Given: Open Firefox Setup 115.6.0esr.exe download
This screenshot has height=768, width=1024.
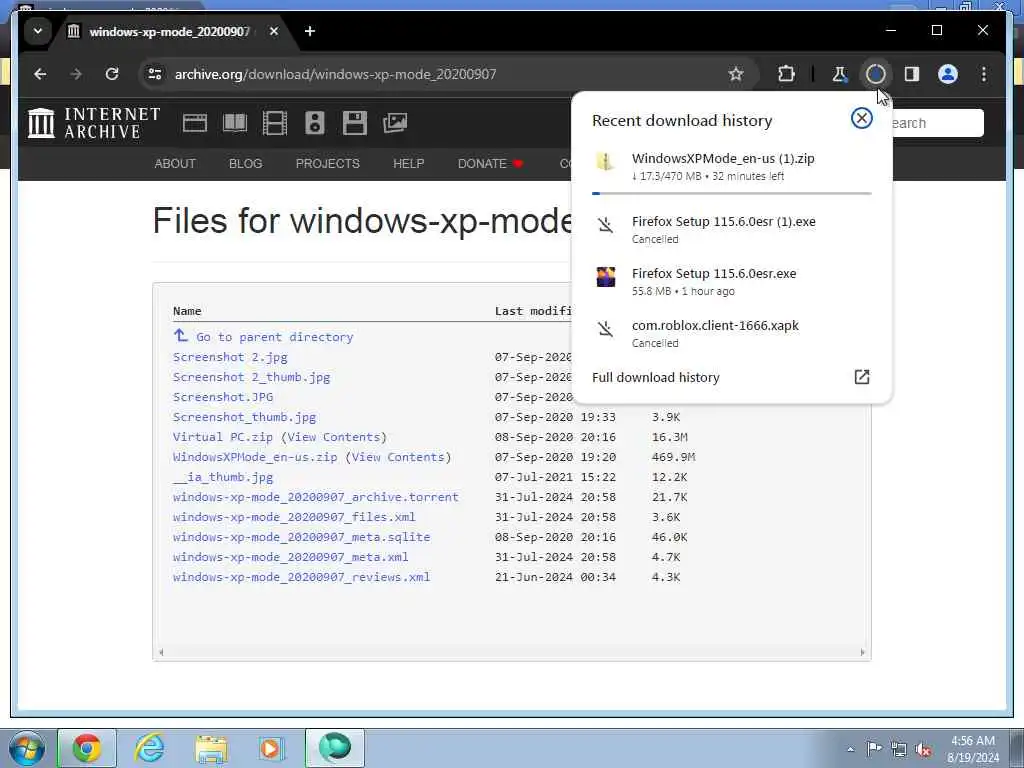Looking at the screenshot, I should 731,281.
